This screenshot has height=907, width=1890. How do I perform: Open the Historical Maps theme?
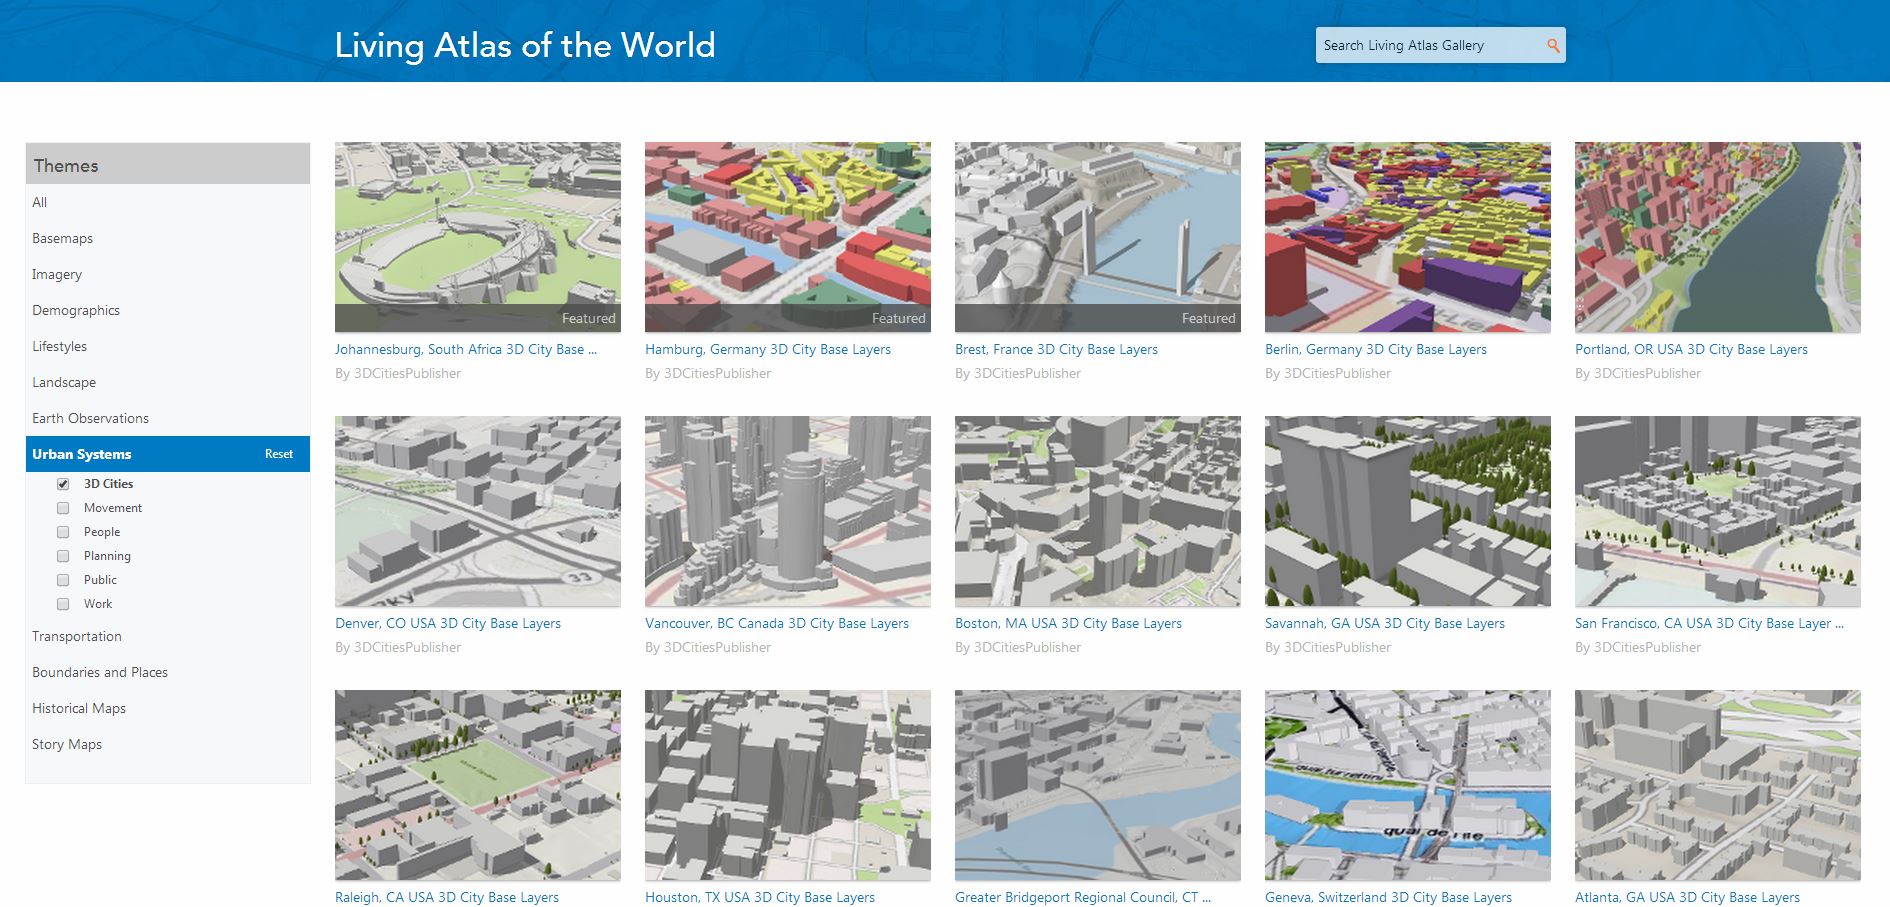[x=168, y=708]
